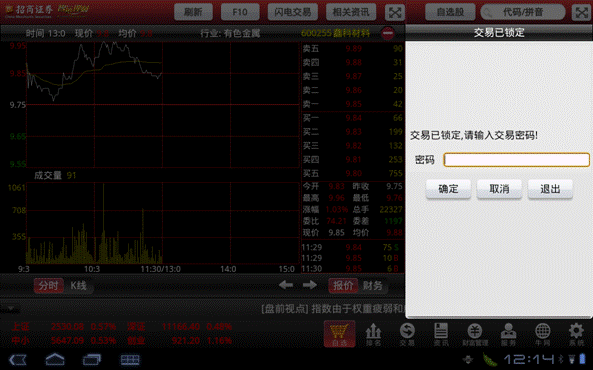Remove stock via red minus icon

pyautogui.click(x=388, y=33)
